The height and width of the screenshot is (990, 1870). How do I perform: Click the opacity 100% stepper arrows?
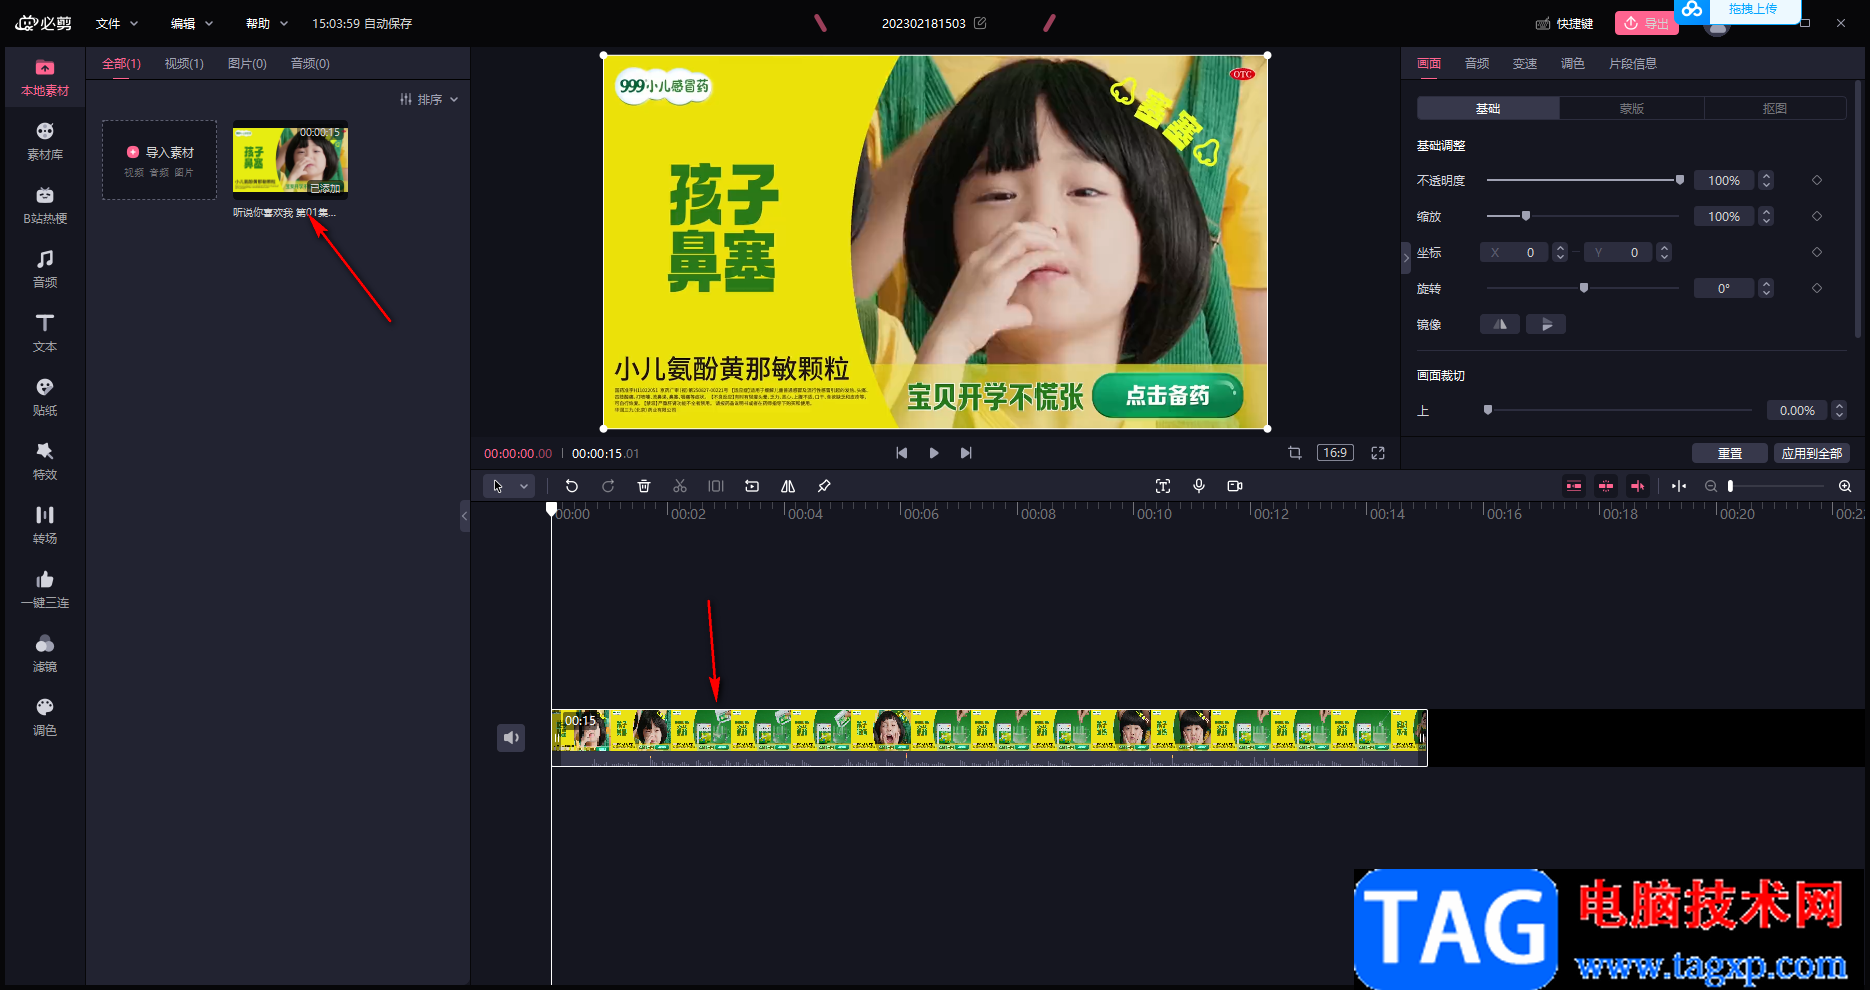[x=1766, y=180]
